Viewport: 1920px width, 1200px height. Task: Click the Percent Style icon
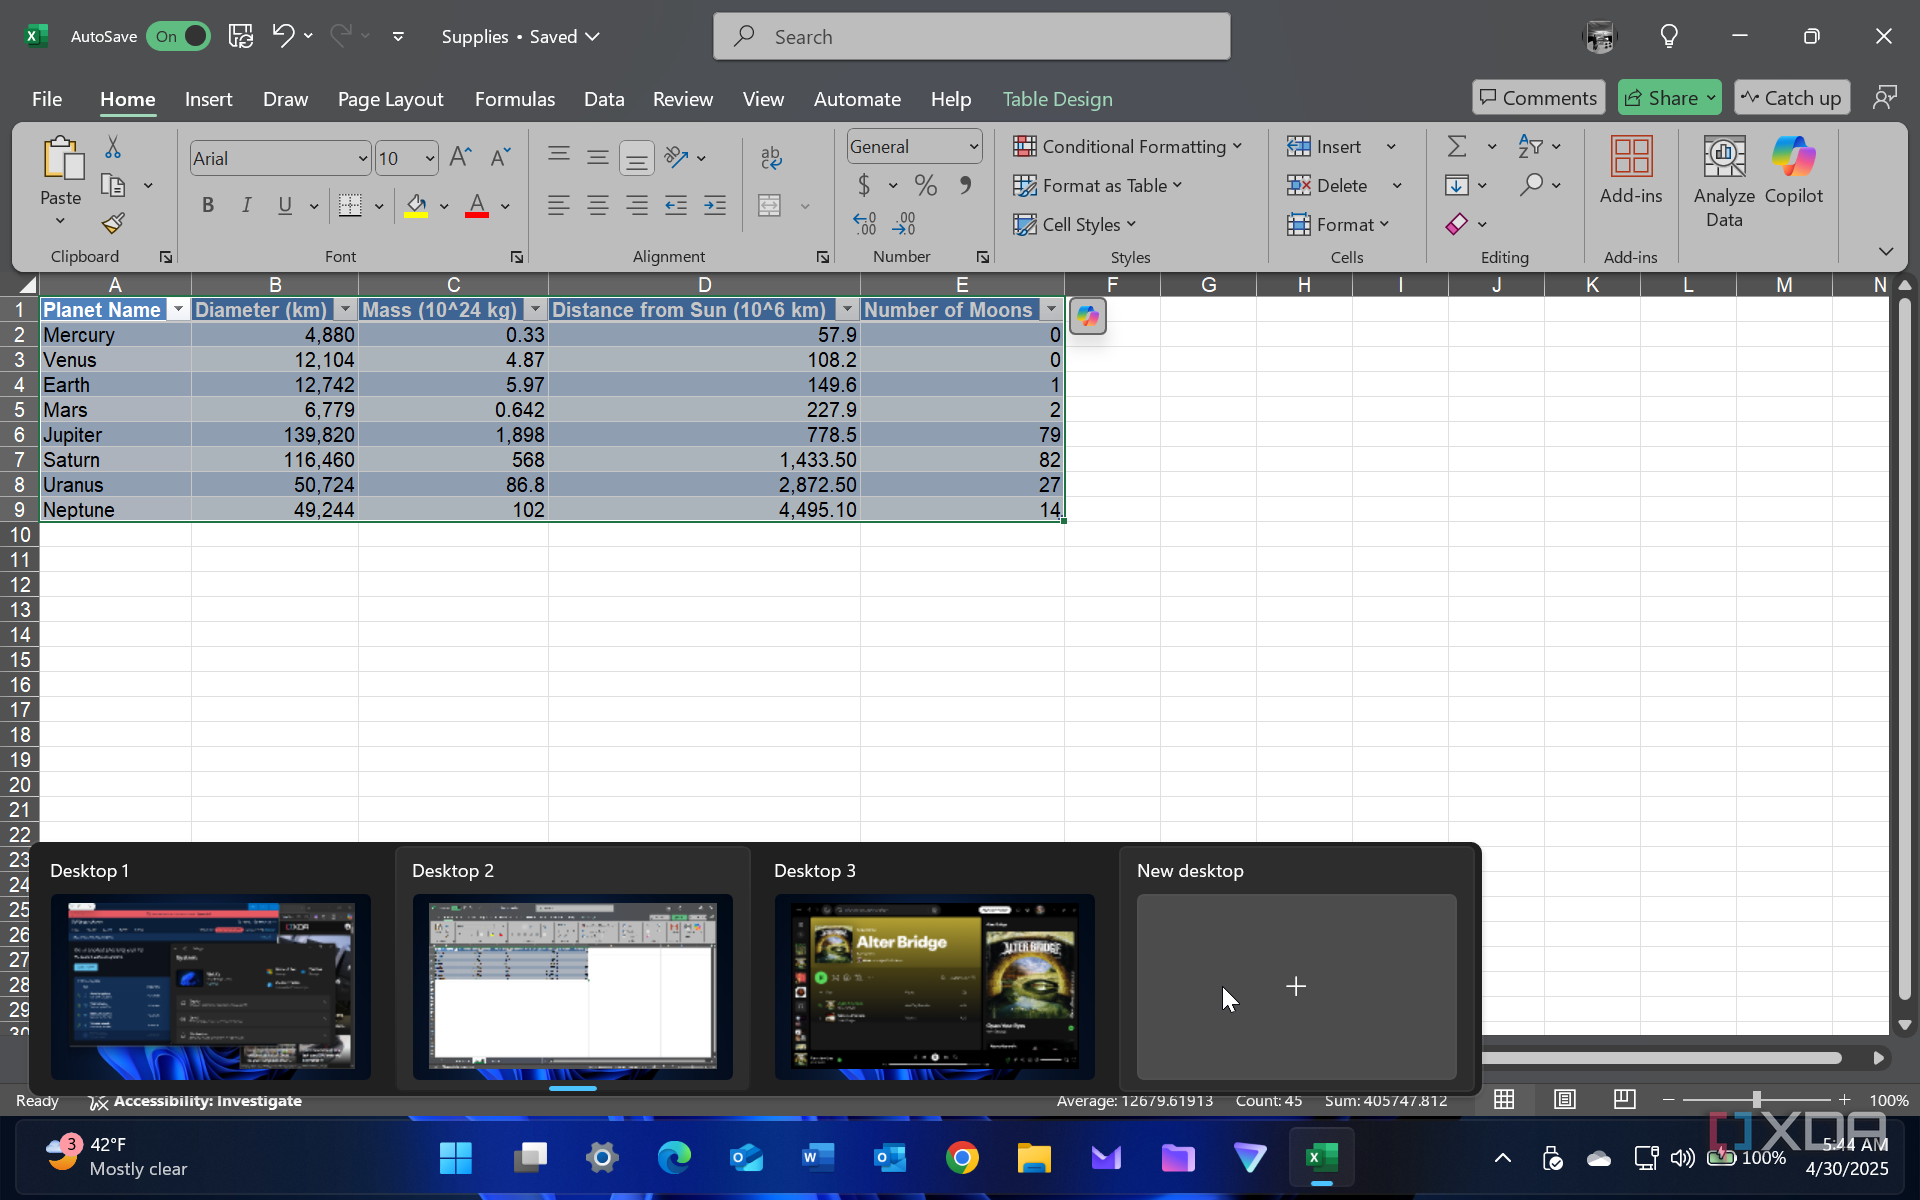coord(926,185)
